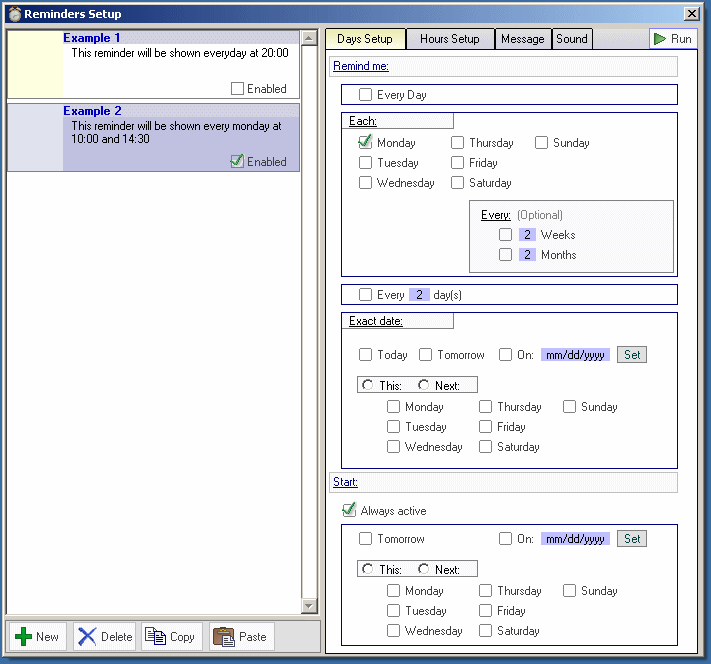Disable the Example 2 Enabled checkbox

[237, 161]
